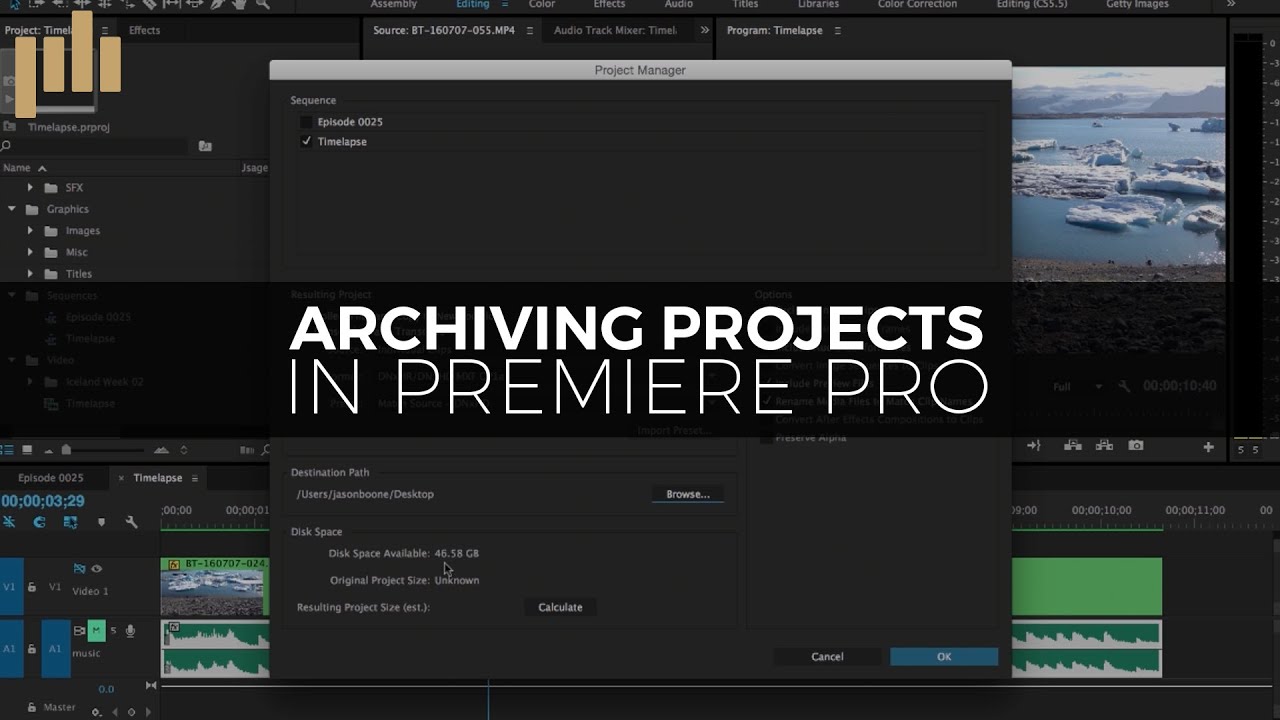Unmute the music track with M button
Viewport: 1280px width, 720px height.
click(x=96, y=631)
